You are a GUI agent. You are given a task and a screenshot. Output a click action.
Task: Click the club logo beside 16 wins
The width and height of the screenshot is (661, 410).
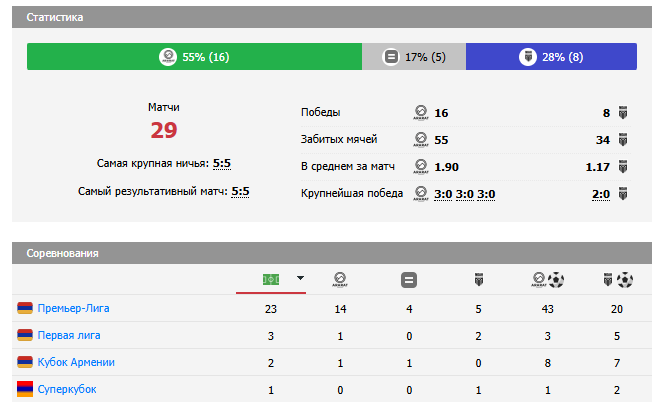(421, 113)
